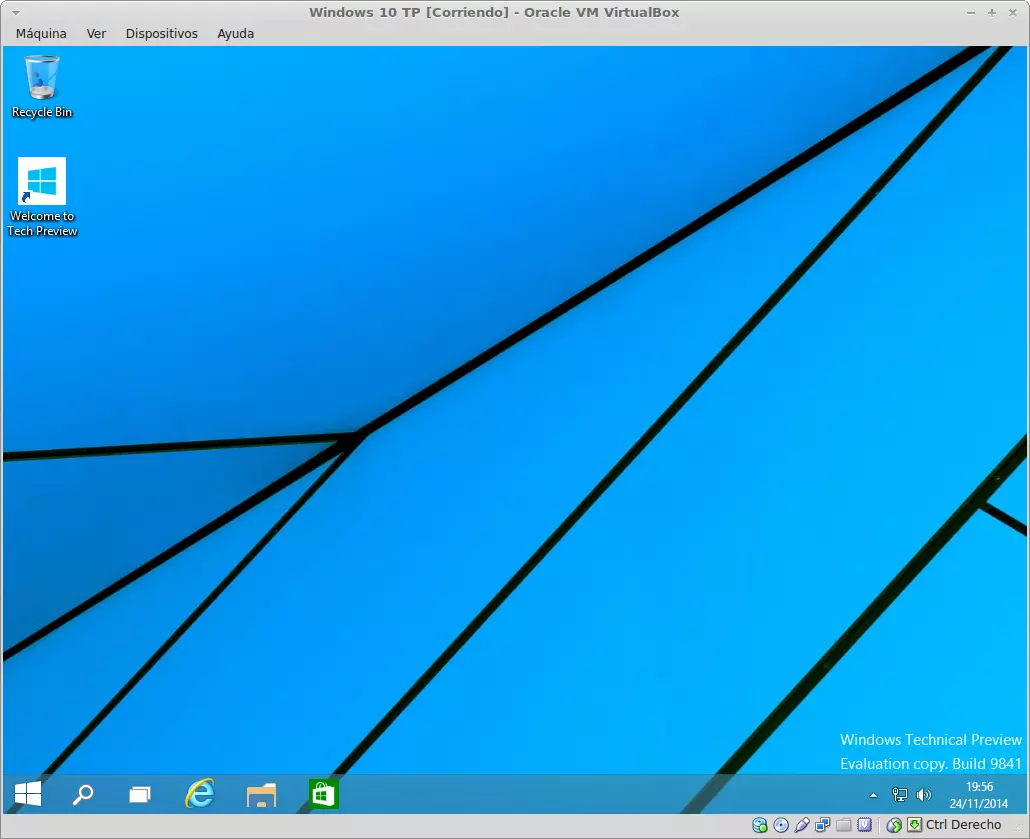Click the VirtualBox network adapters icon
Image resolution: width=1030 pixels, height=839 pixels.
pos(823,825)
